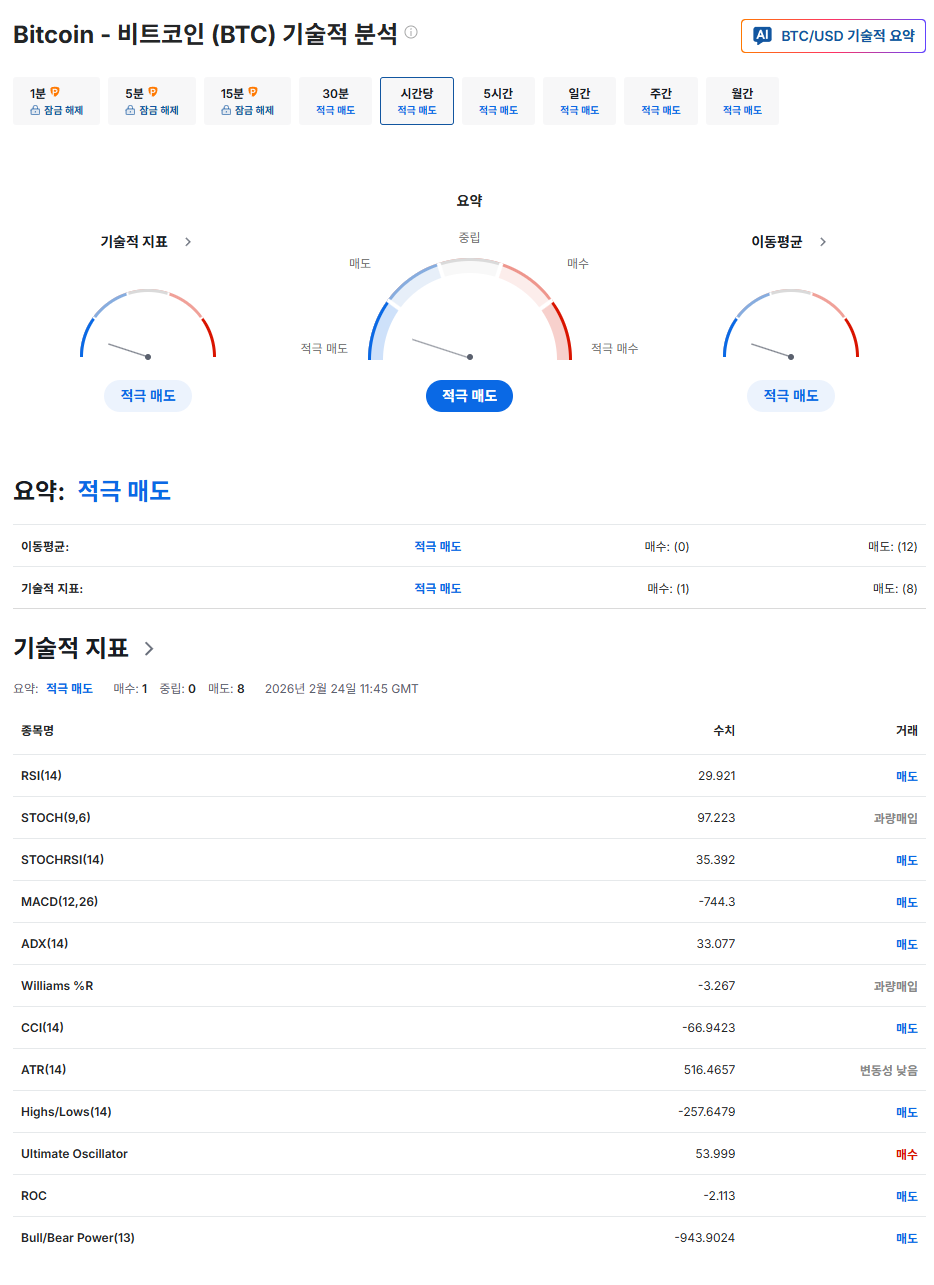Click the STOCHRSI(14) row name
Image resolution: width=934 pixels, height=1285 pixels.
63,860
